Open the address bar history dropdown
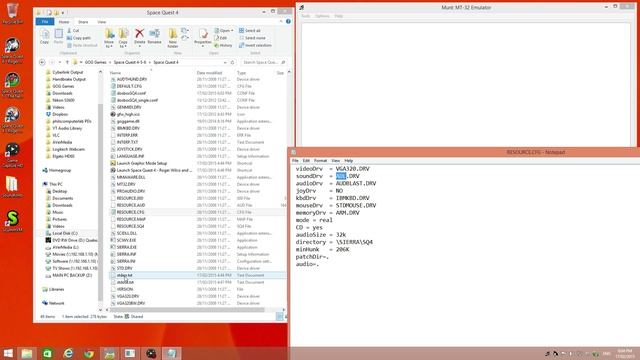 [x=225, y=62]
